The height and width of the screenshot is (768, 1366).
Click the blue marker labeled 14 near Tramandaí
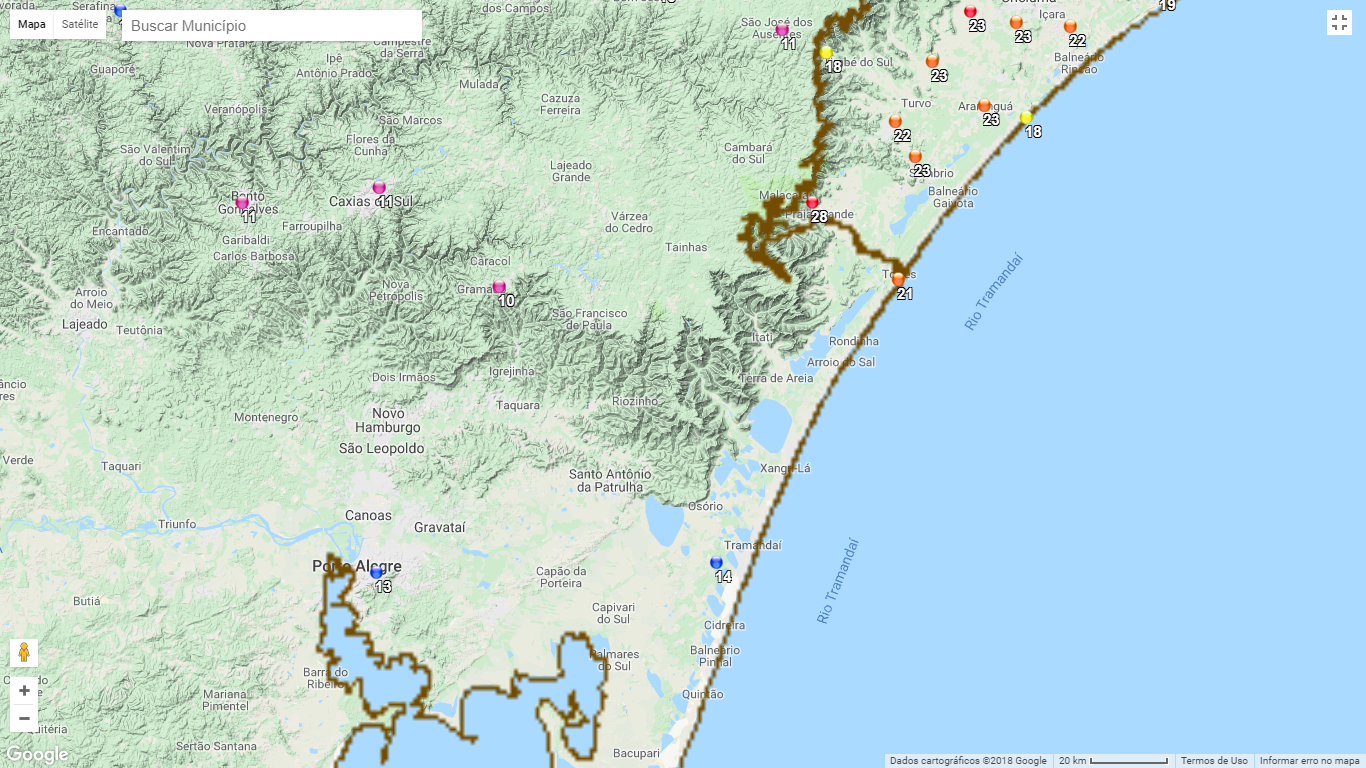716,563
